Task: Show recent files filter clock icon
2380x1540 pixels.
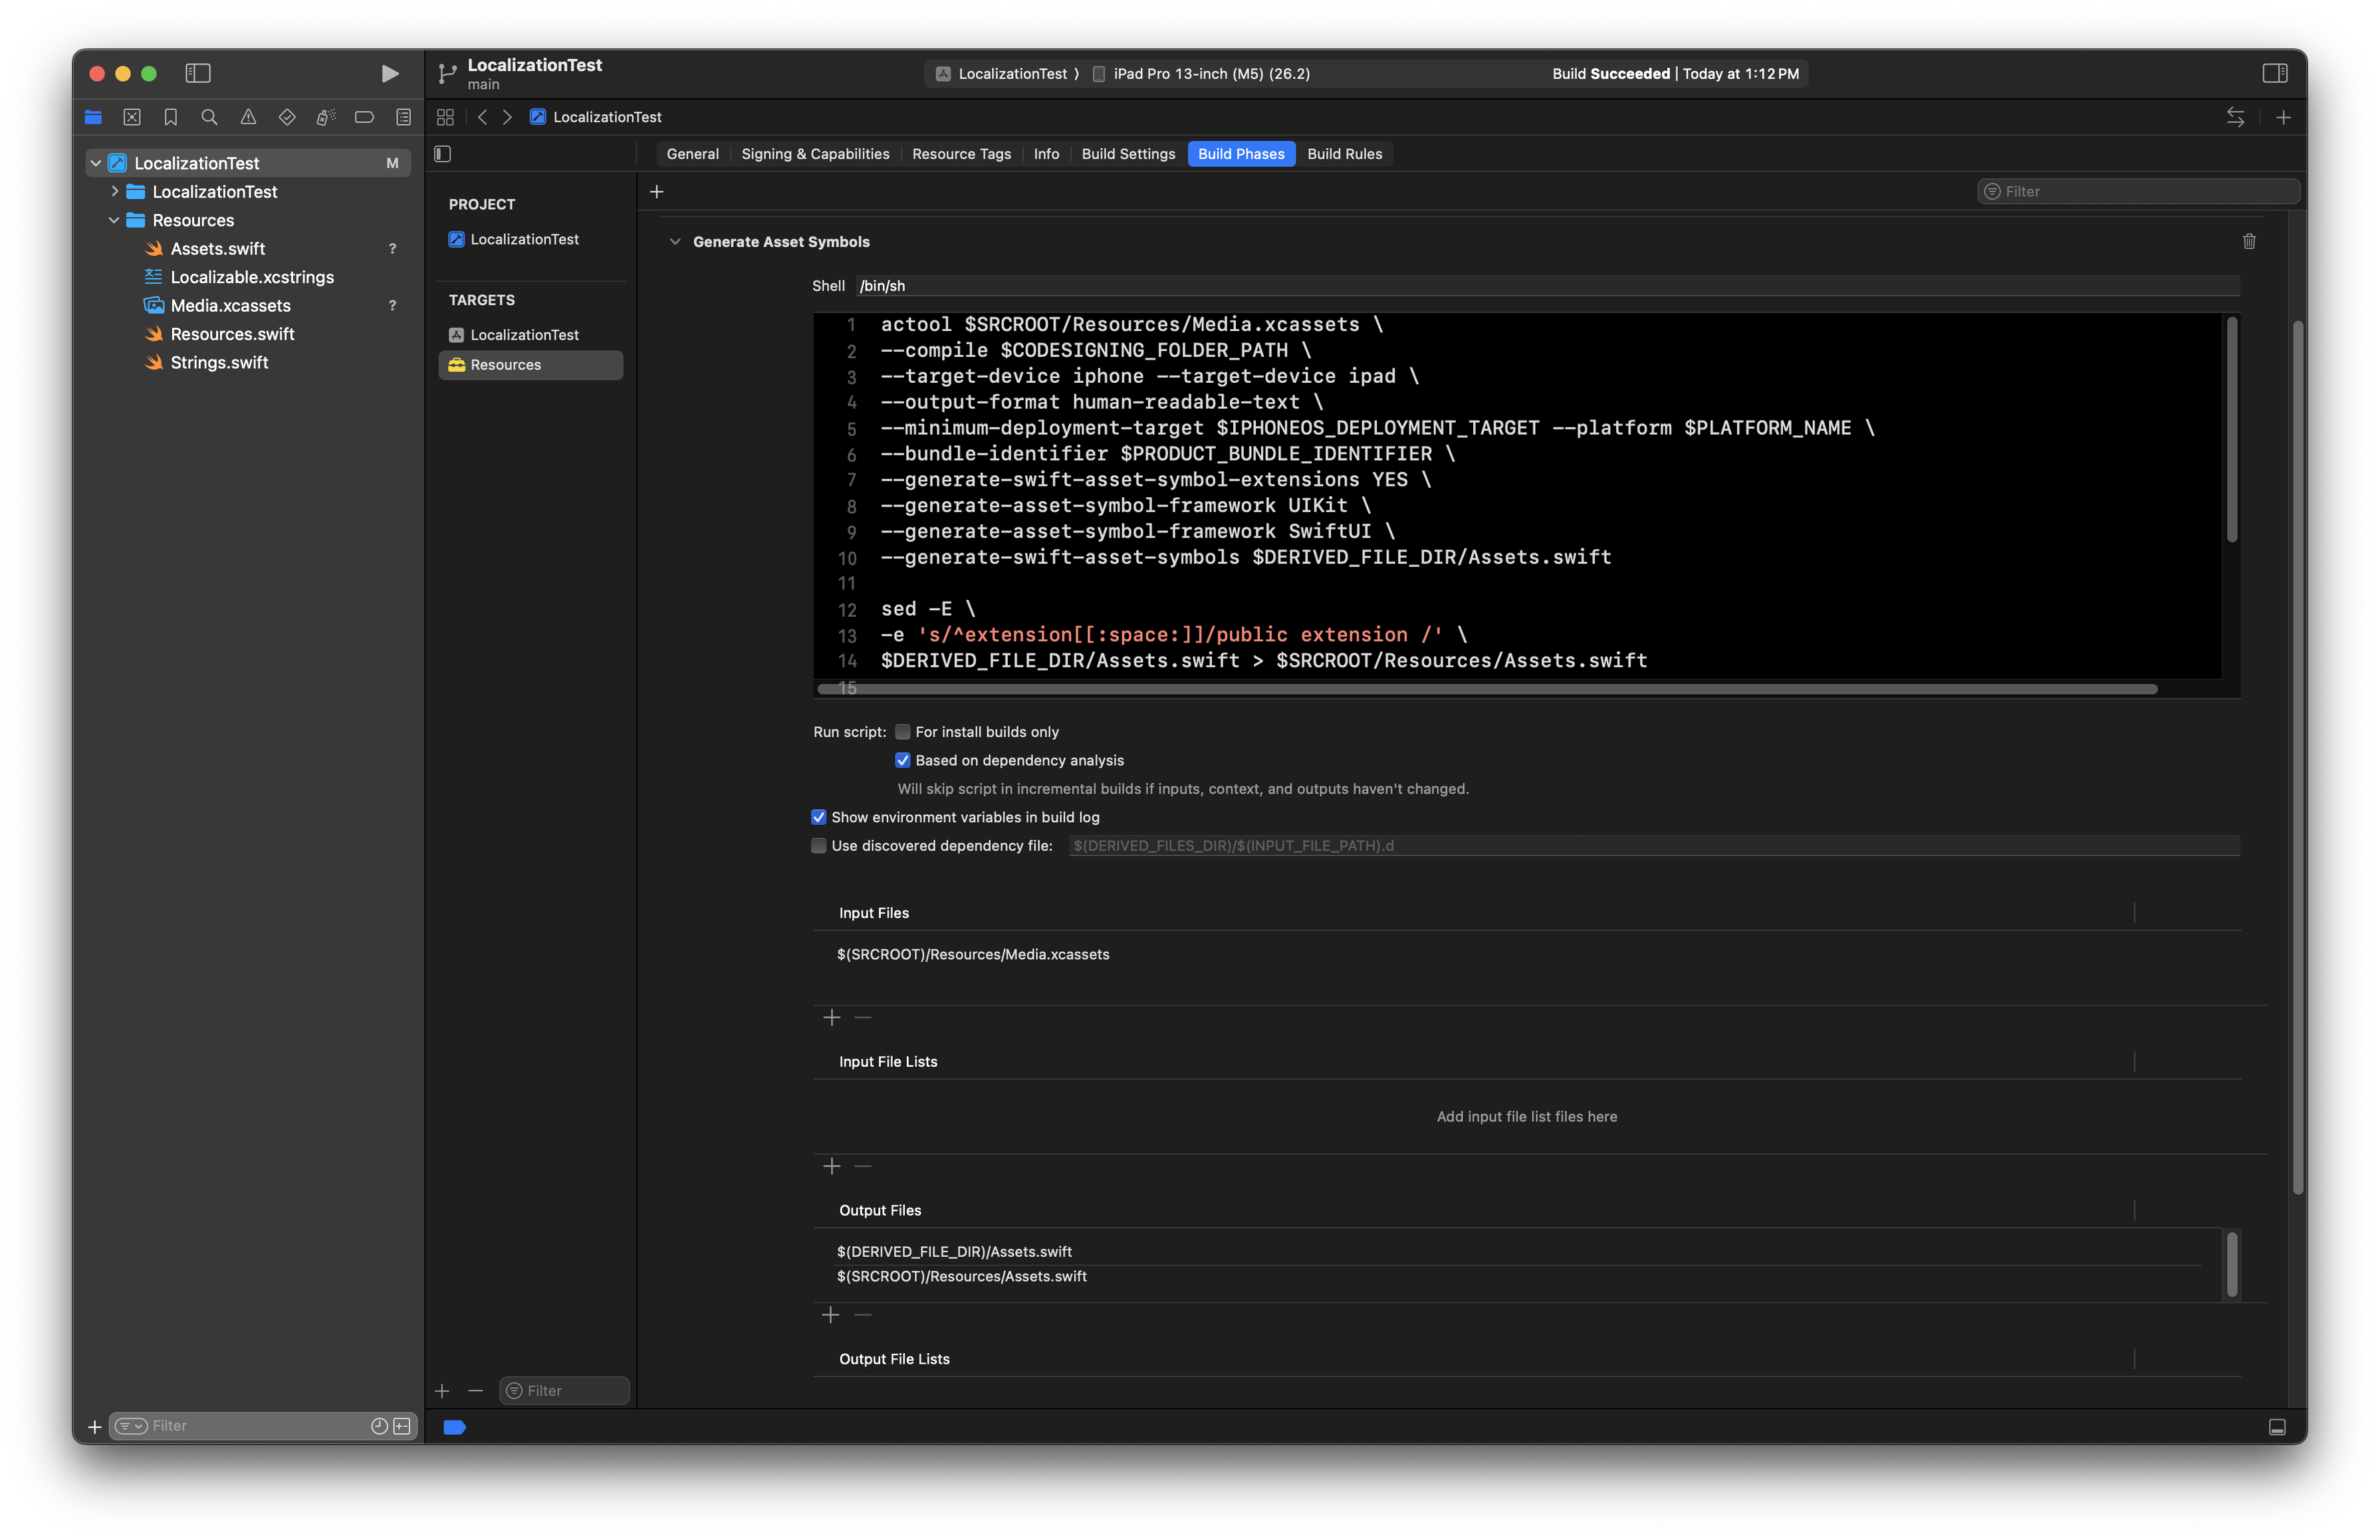Action: pyautogui.click(x=379, y=1426)
